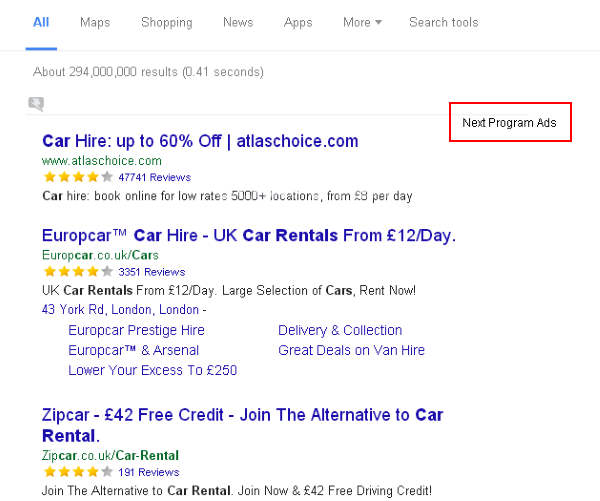Click the Next Program Ads button
The width and height of the screenshot is (600, 501).
click(509, 123)
